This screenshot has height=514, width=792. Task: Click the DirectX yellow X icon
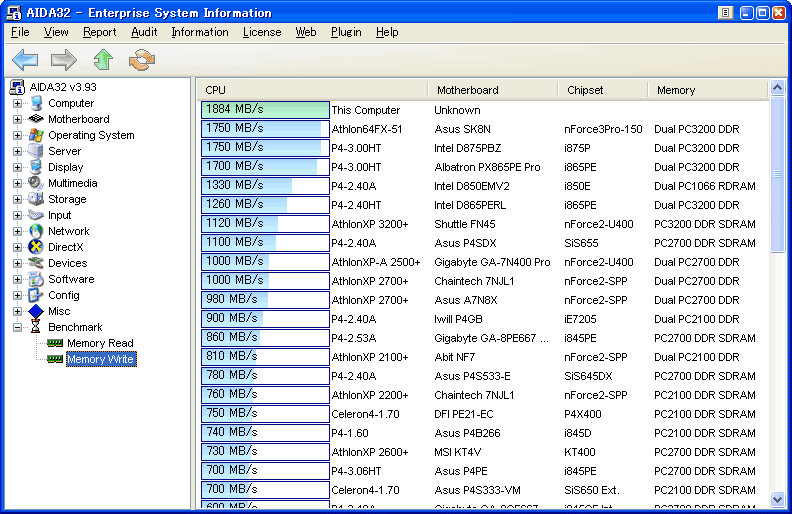coord(36,247)
